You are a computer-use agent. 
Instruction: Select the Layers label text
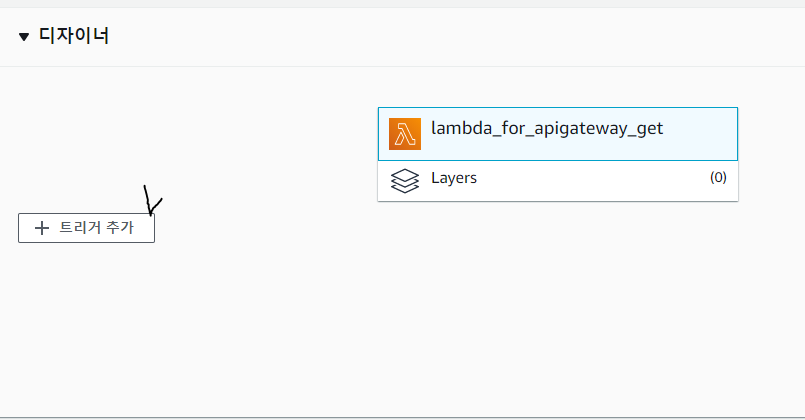point(454,178)
